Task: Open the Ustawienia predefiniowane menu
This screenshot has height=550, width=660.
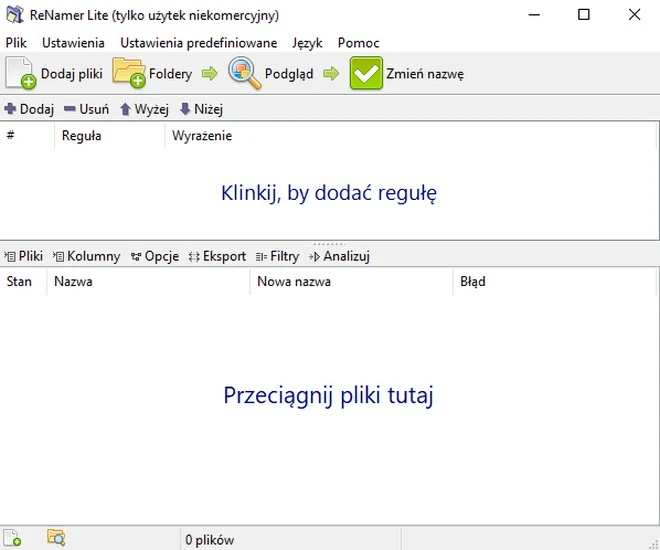Action: click(198, 43)
